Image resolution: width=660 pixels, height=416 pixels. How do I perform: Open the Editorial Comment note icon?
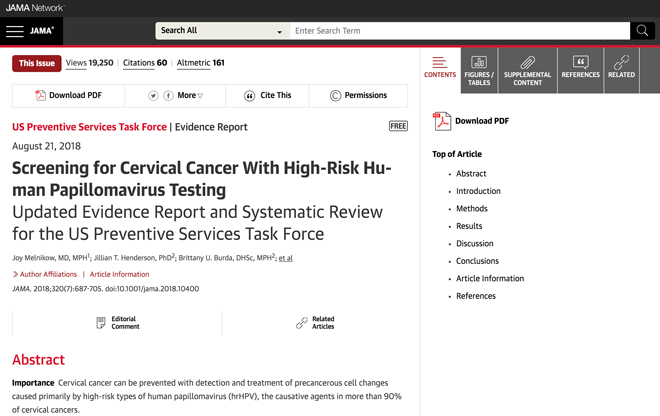pyautogui.click(x=101, y=323)
